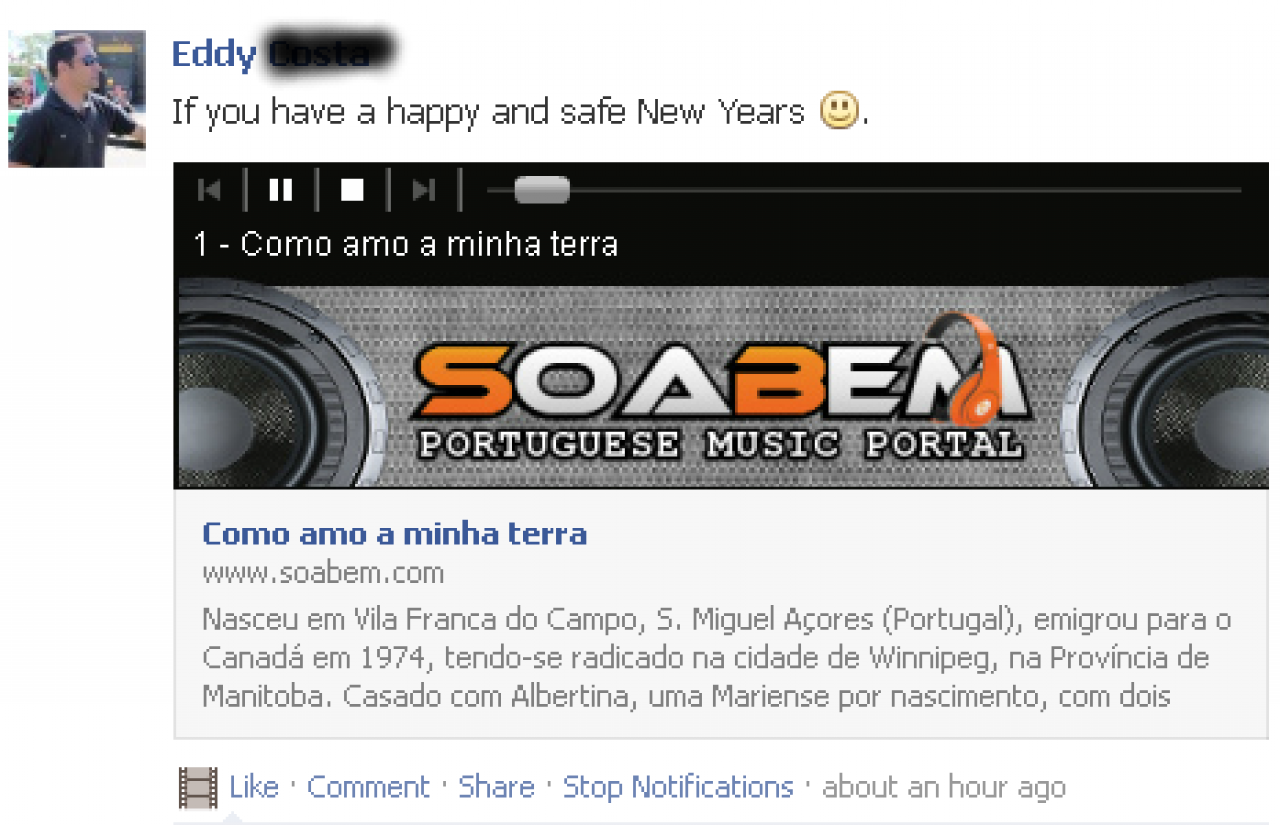
Task: Click the link description text beginning 'Nasceu em Vila Franca'
Action: point(716,657)
